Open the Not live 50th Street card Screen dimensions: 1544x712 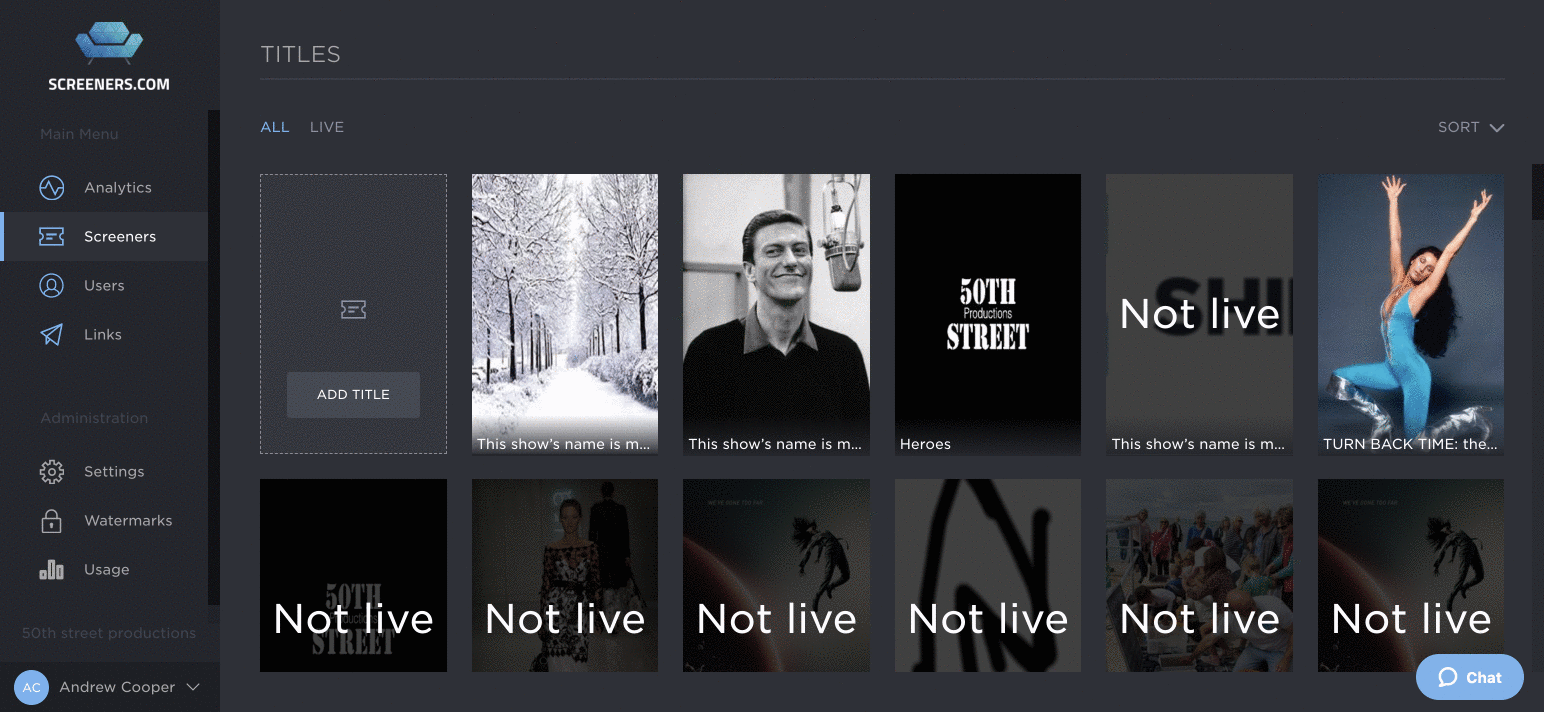click(x=353, y=575)
